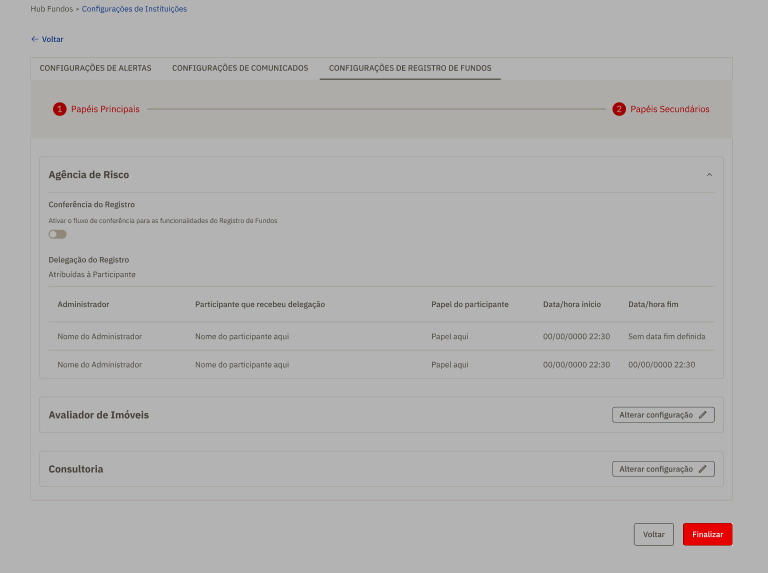The image size is (768, 573).
Task: Click pencil icon in Avaliador de Imóveis button
Action: point(702,415)
